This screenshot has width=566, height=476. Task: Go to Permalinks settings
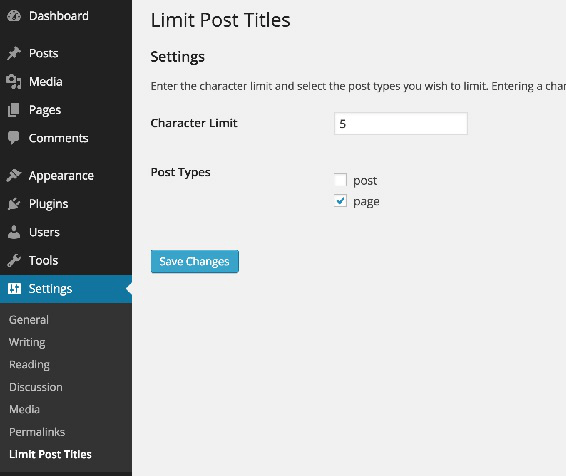click(37, 432)
